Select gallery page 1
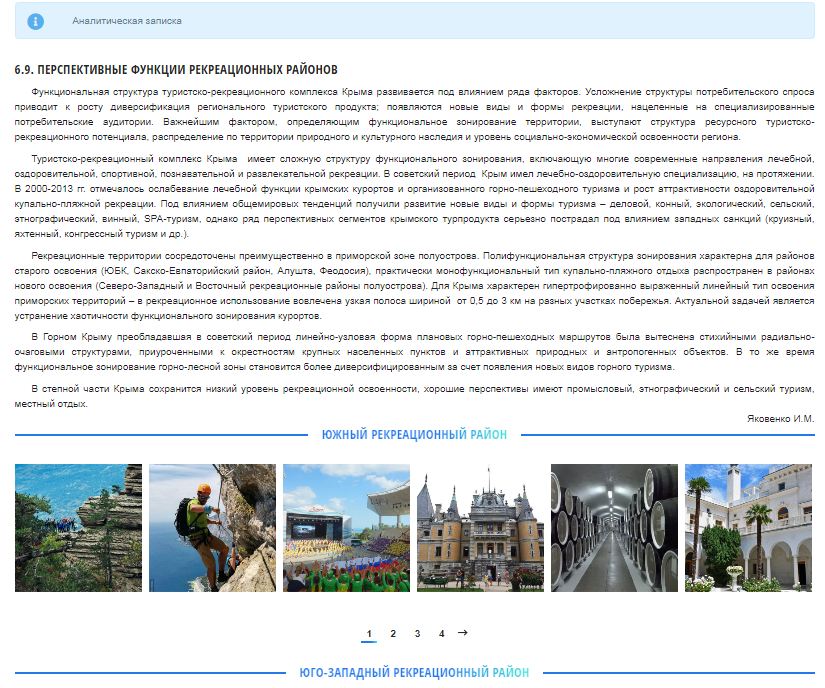The width and height of the screenshot is (825, 688). 370,634
